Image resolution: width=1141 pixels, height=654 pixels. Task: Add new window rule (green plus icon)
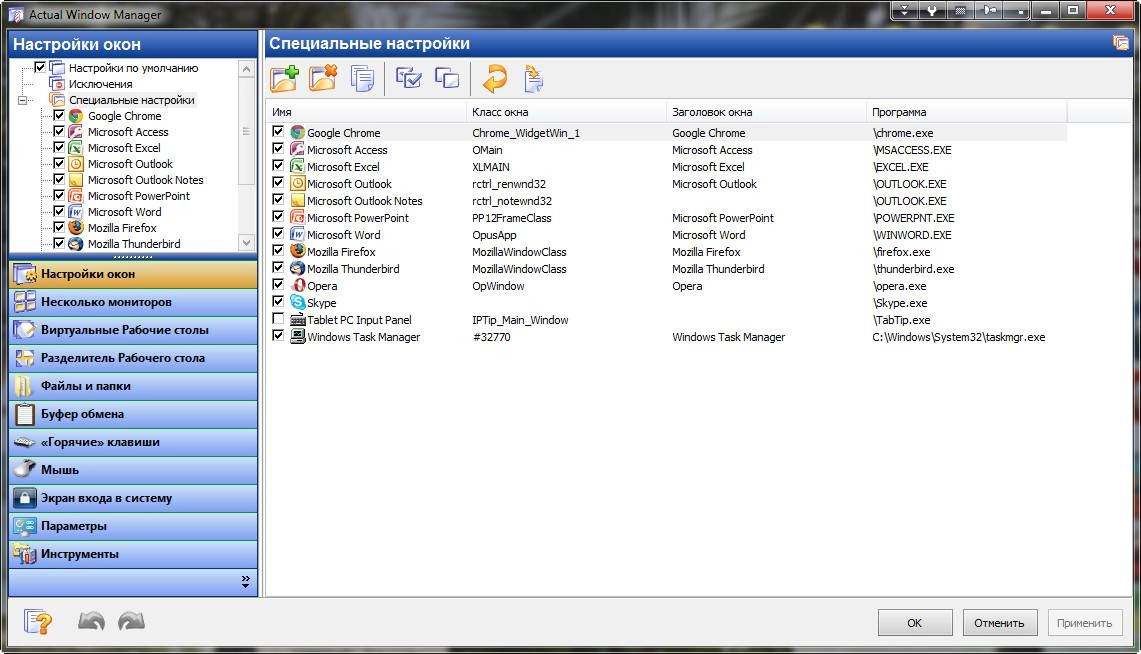tap(285, 79)
